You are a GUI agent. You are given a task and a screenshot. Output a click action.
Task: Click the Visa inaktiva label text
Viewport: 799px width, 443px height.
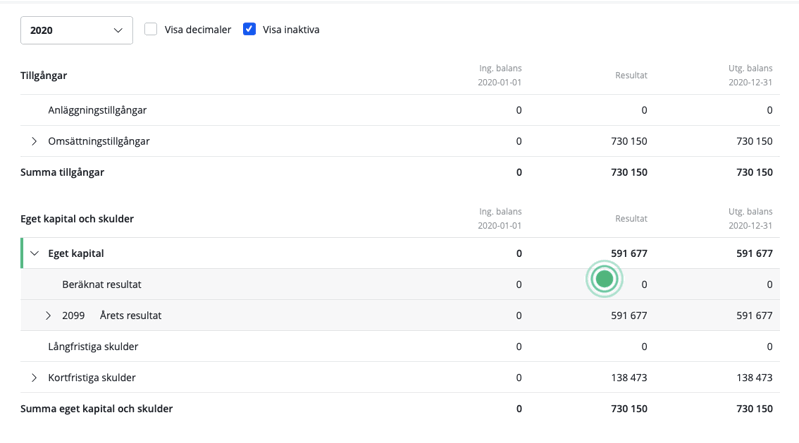(x=291, y=30)
